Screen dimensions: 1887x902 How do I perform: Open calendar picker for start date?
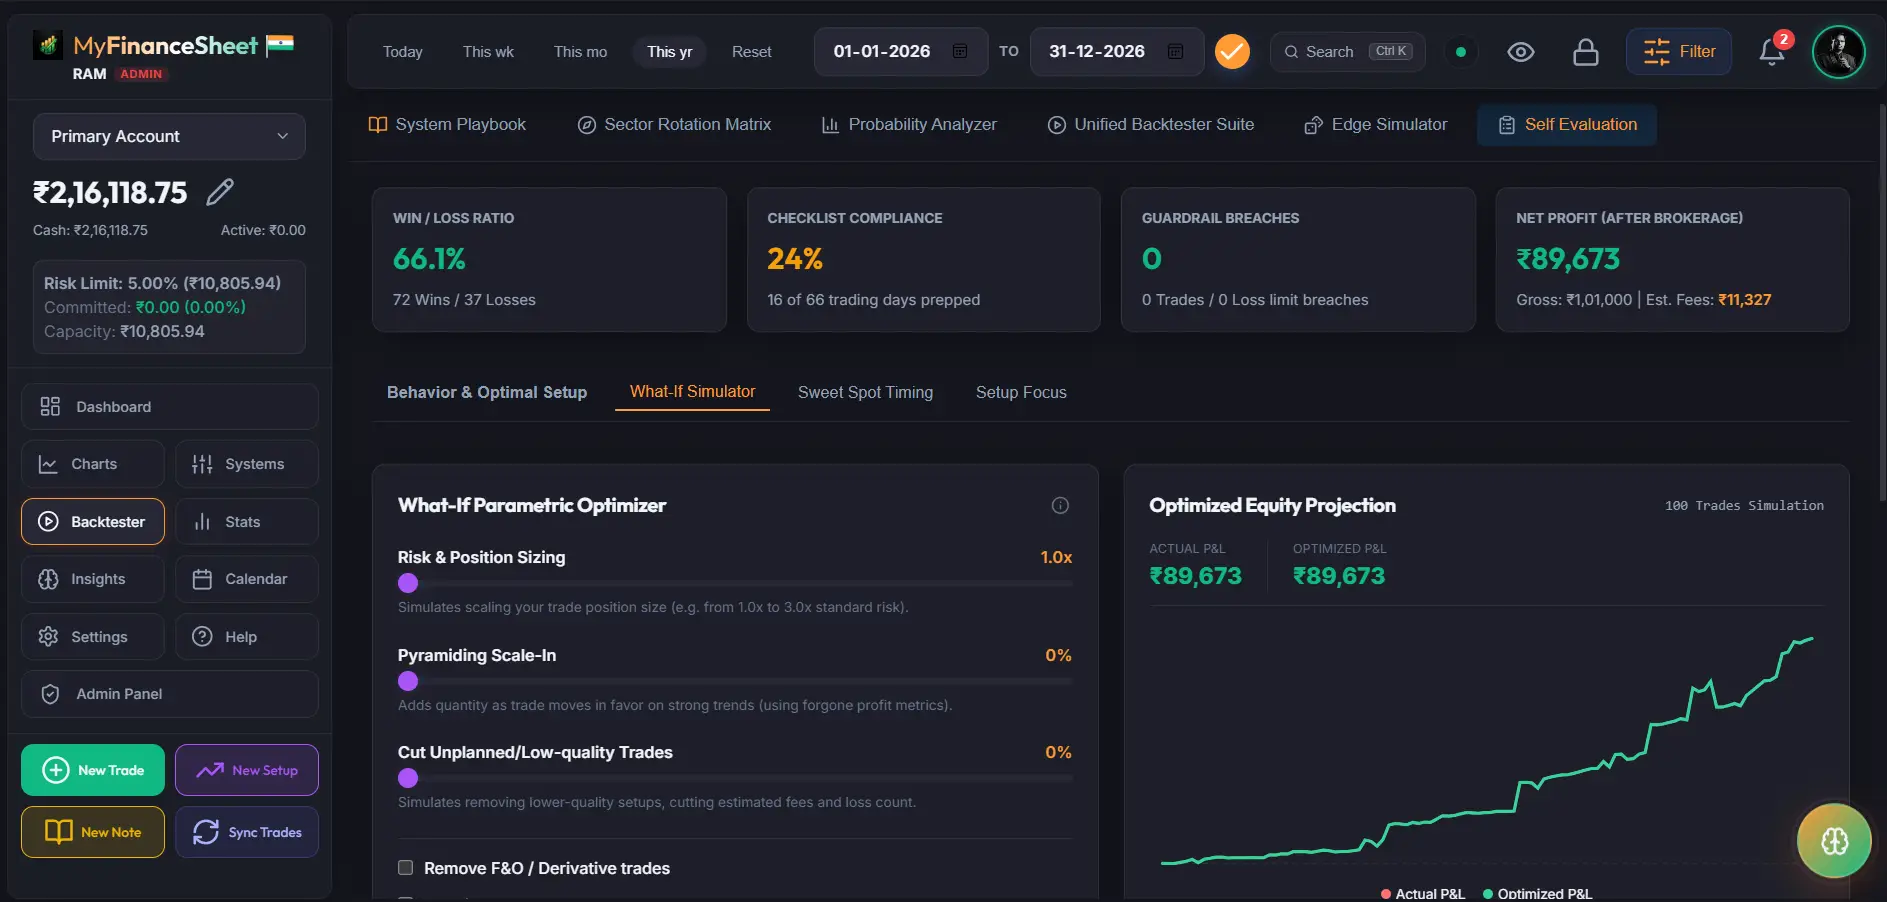pos(960,51)
